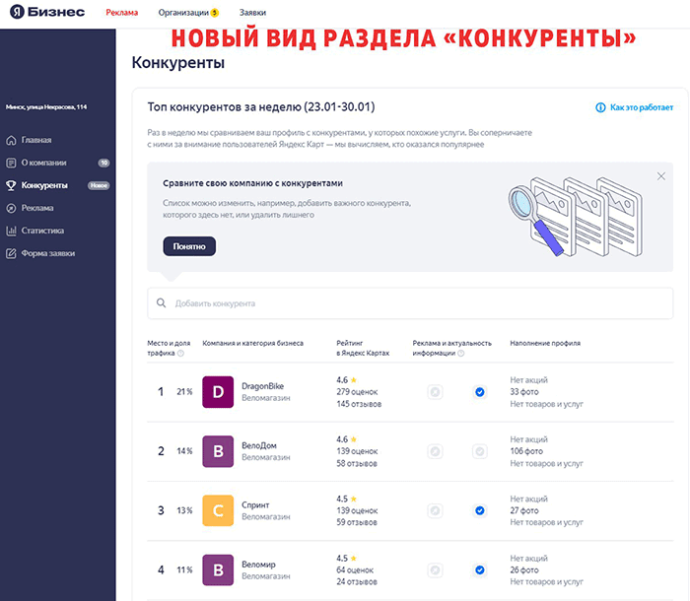Click the 58 отзывов text
Viewport: 690px width, 601px height.
pyautogui.click(x=357, y=463)
